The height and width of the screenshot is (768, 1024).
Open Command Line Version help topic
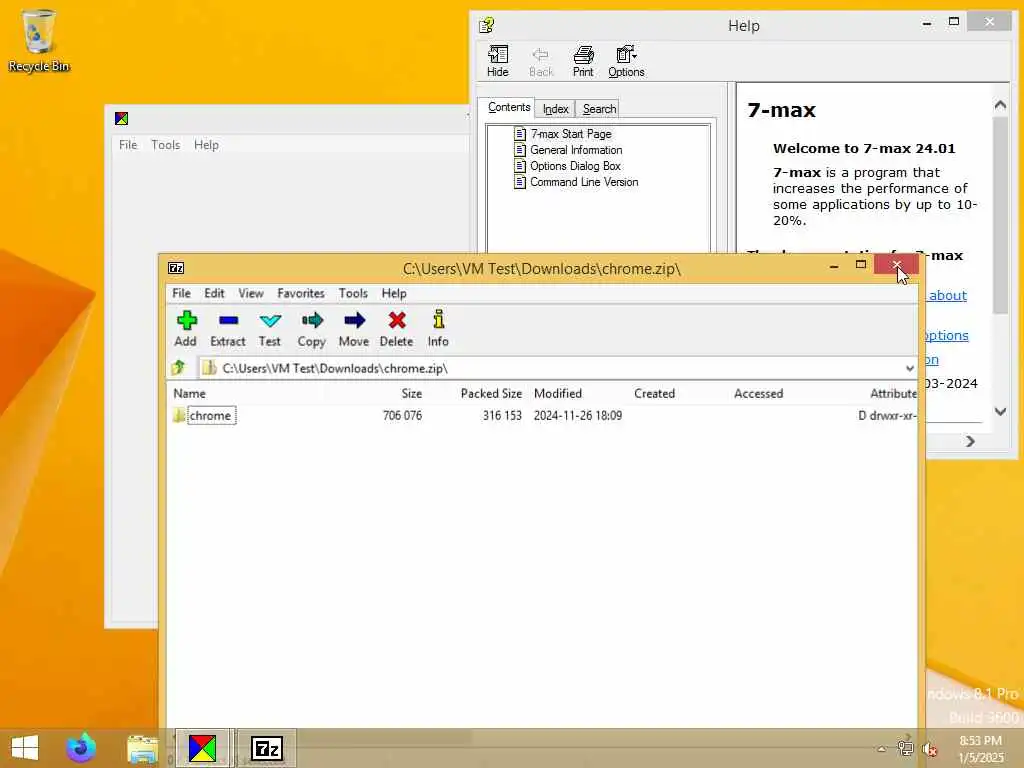pos(584,182)
